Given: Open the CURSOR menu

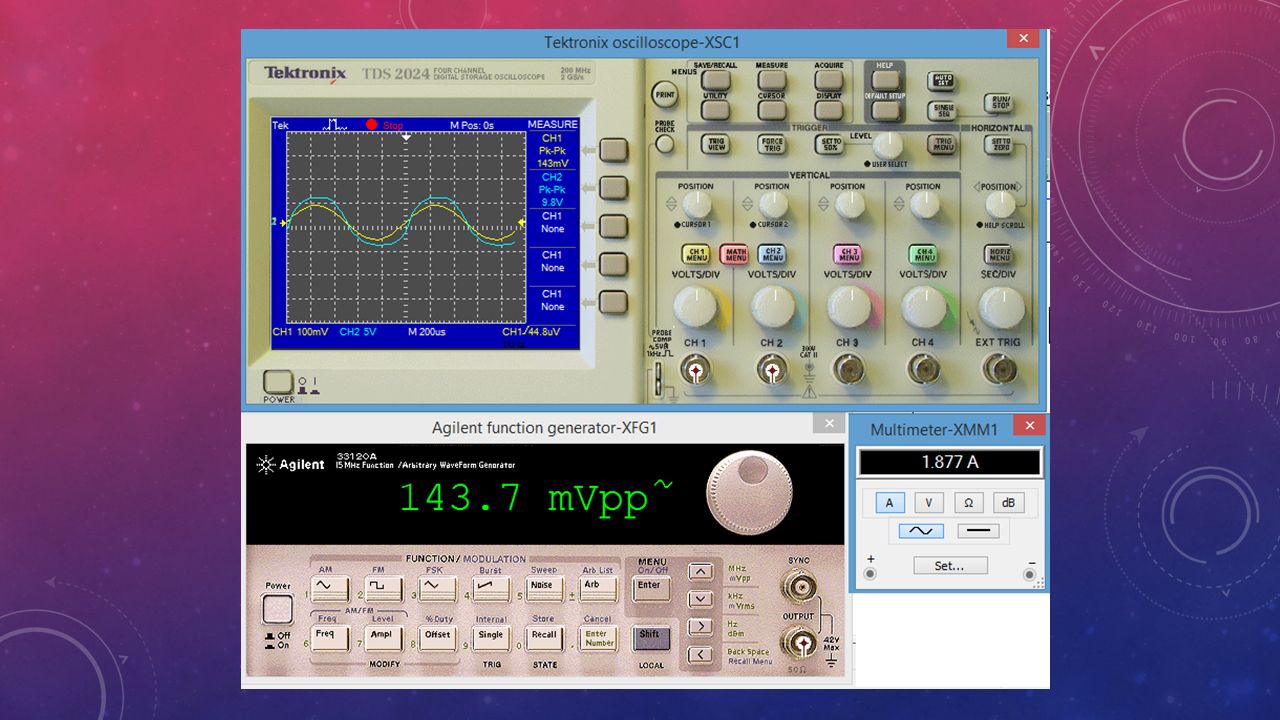Looking at the screenshot, I should point(772,110).
